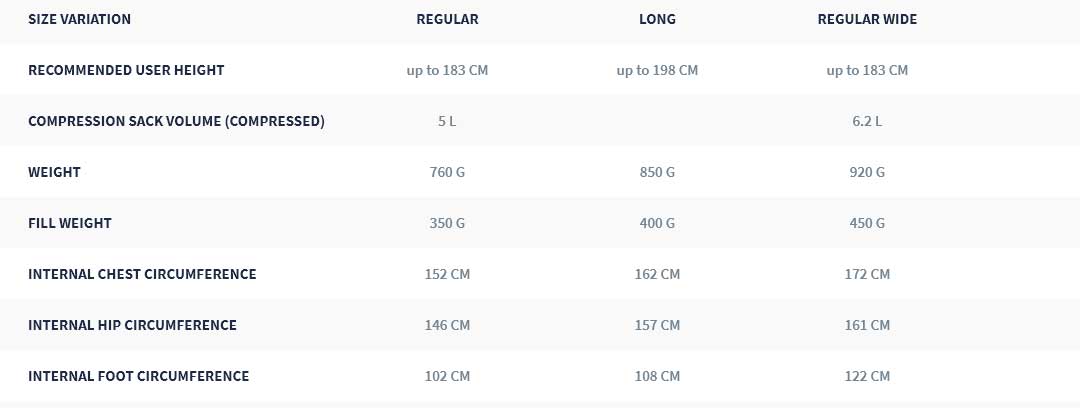Click the COMPRESSION SACK VOLUME (COMPRESSED) label
1080x408 pixels.
(176, 121)
